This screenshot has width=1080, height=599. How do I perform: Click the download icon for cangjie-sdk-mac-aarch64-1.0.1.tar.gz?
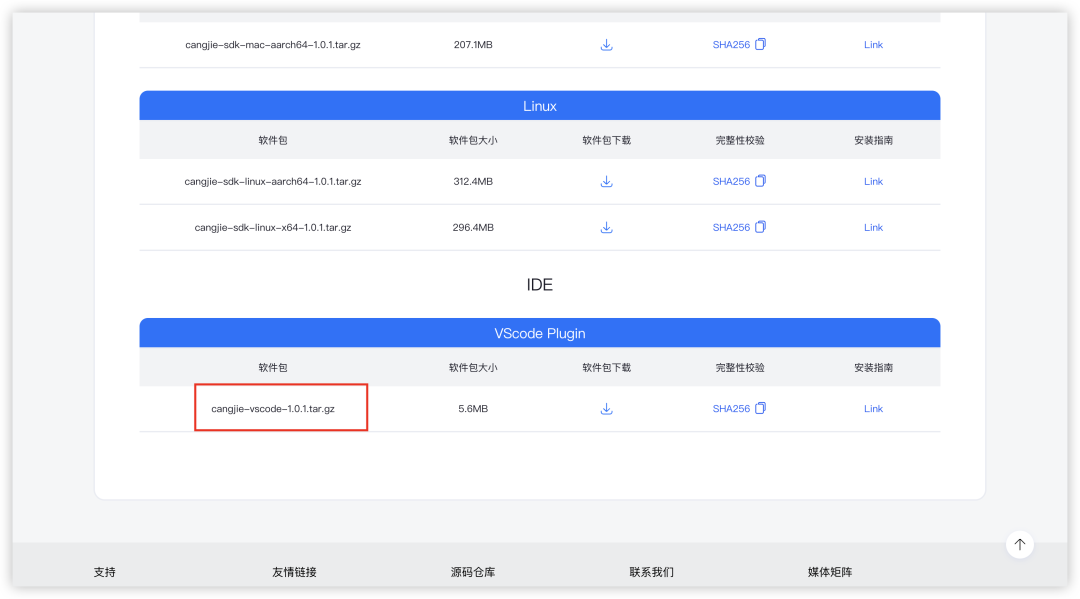607,44
